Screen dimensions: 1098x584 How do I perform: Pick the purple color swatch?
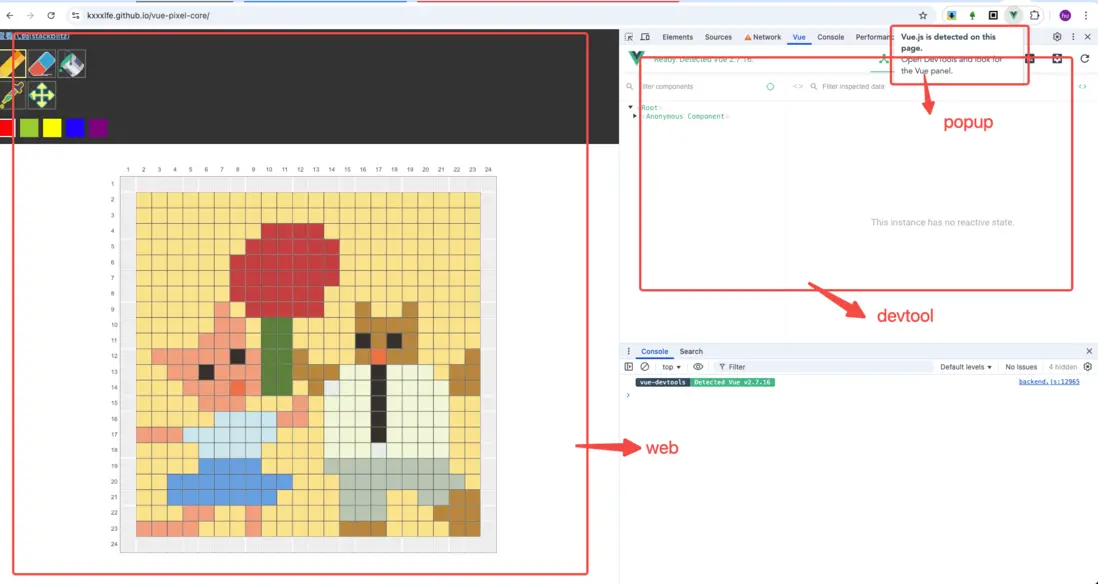(98, 127)
